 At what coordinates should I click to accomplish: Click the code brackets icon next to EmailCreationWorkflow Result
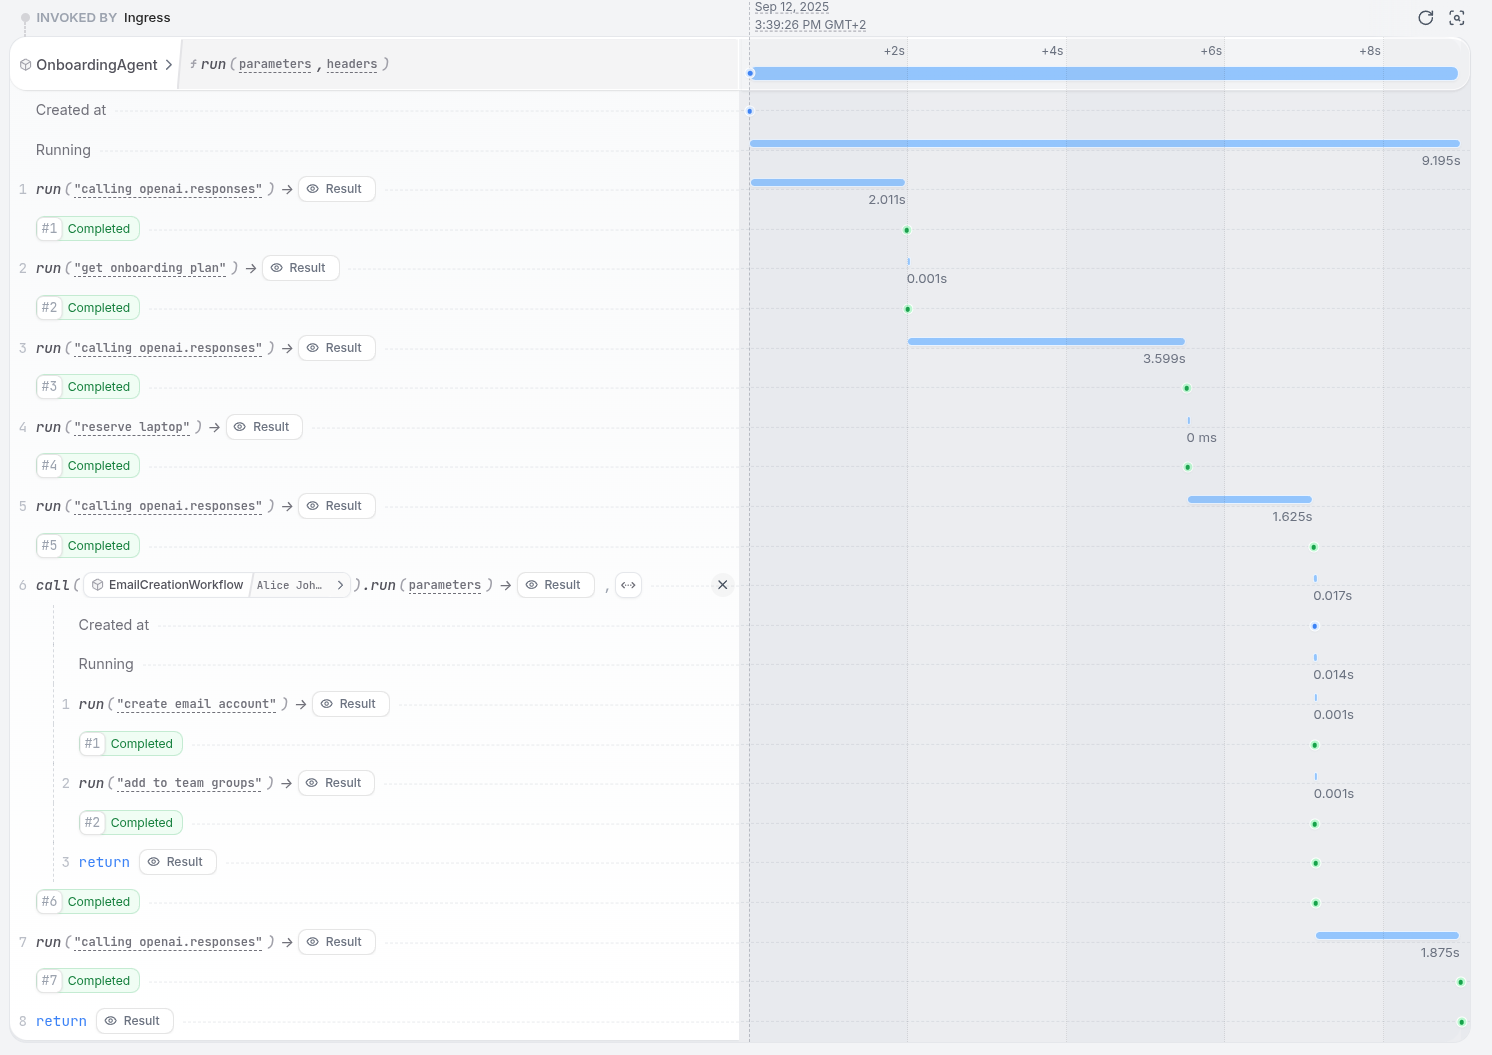tap(628, 585)
